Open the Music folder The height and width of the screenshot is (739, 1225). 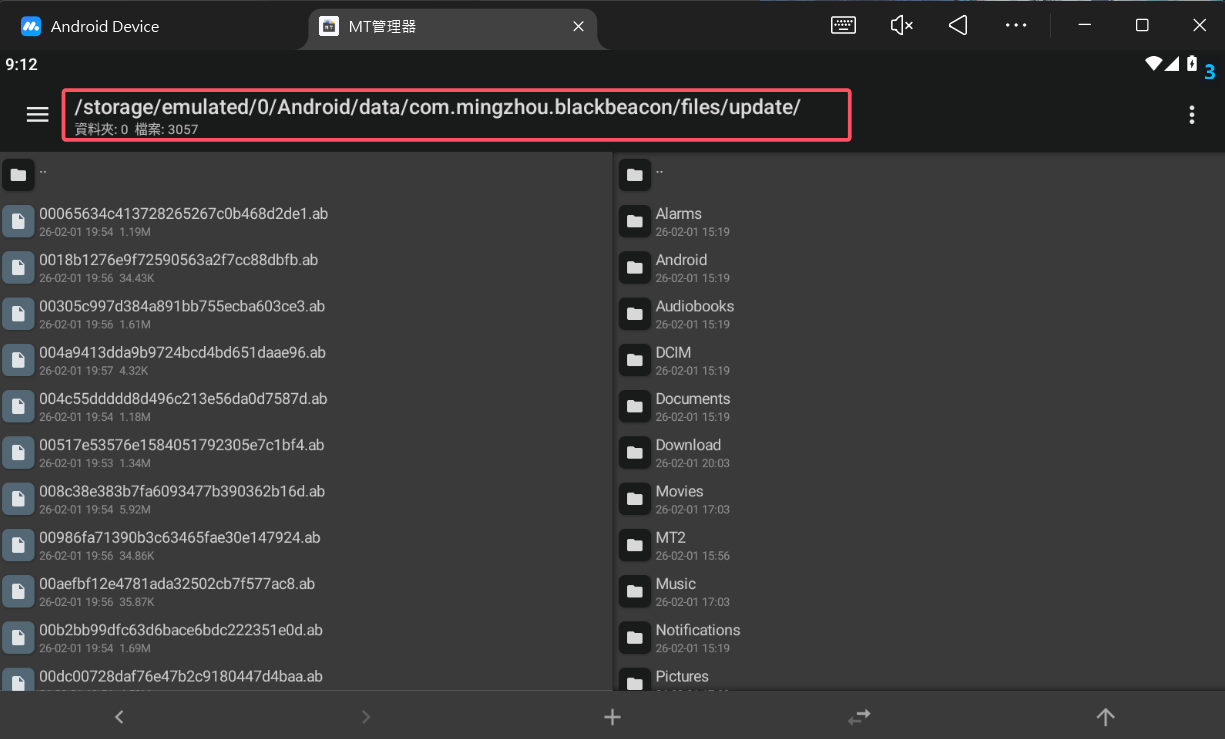coord(919,591)
